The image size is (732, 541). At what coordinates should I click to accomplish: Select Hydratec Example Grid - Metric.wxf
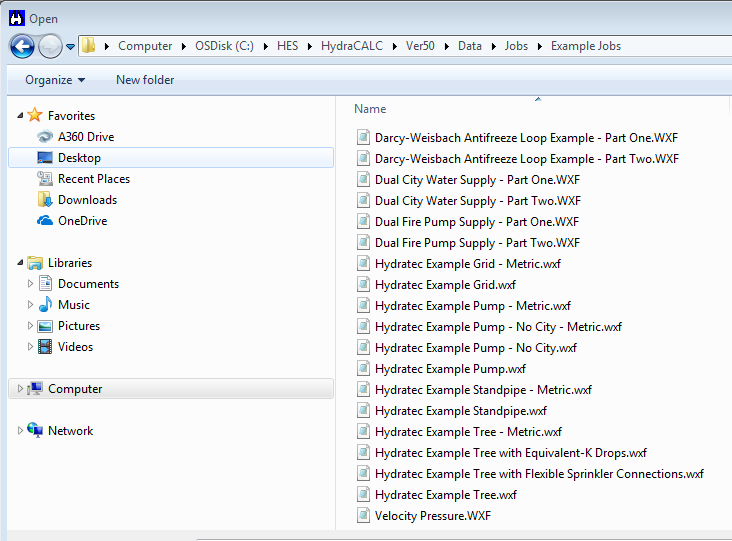(468, 264)
